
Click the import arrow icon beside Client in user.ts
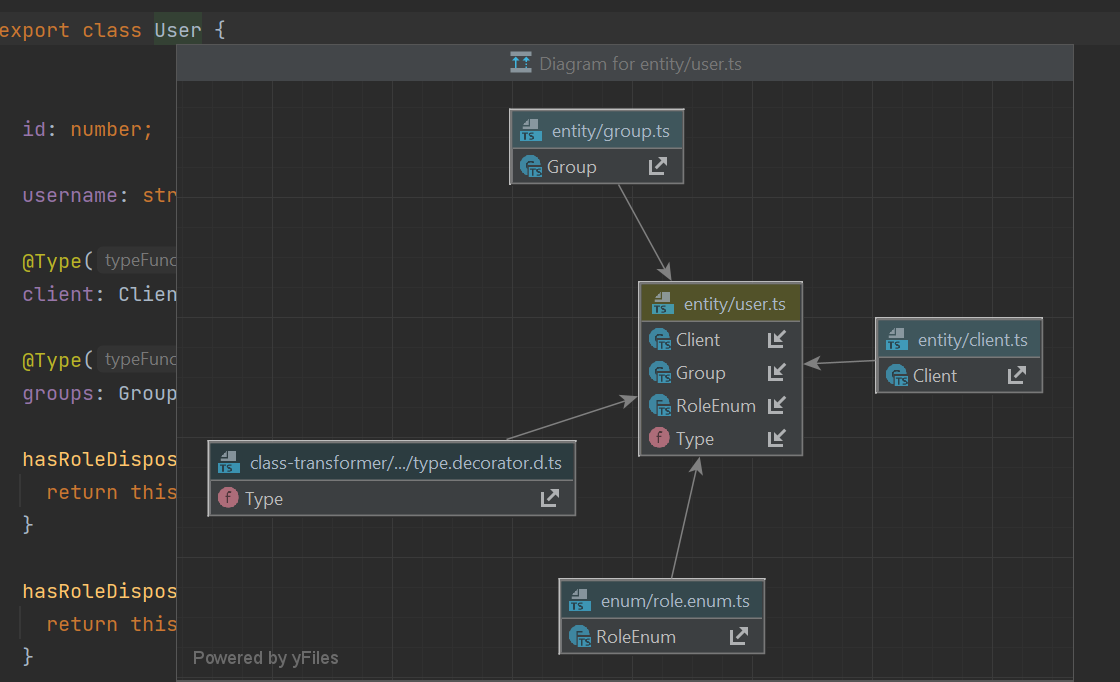[776, 340]
